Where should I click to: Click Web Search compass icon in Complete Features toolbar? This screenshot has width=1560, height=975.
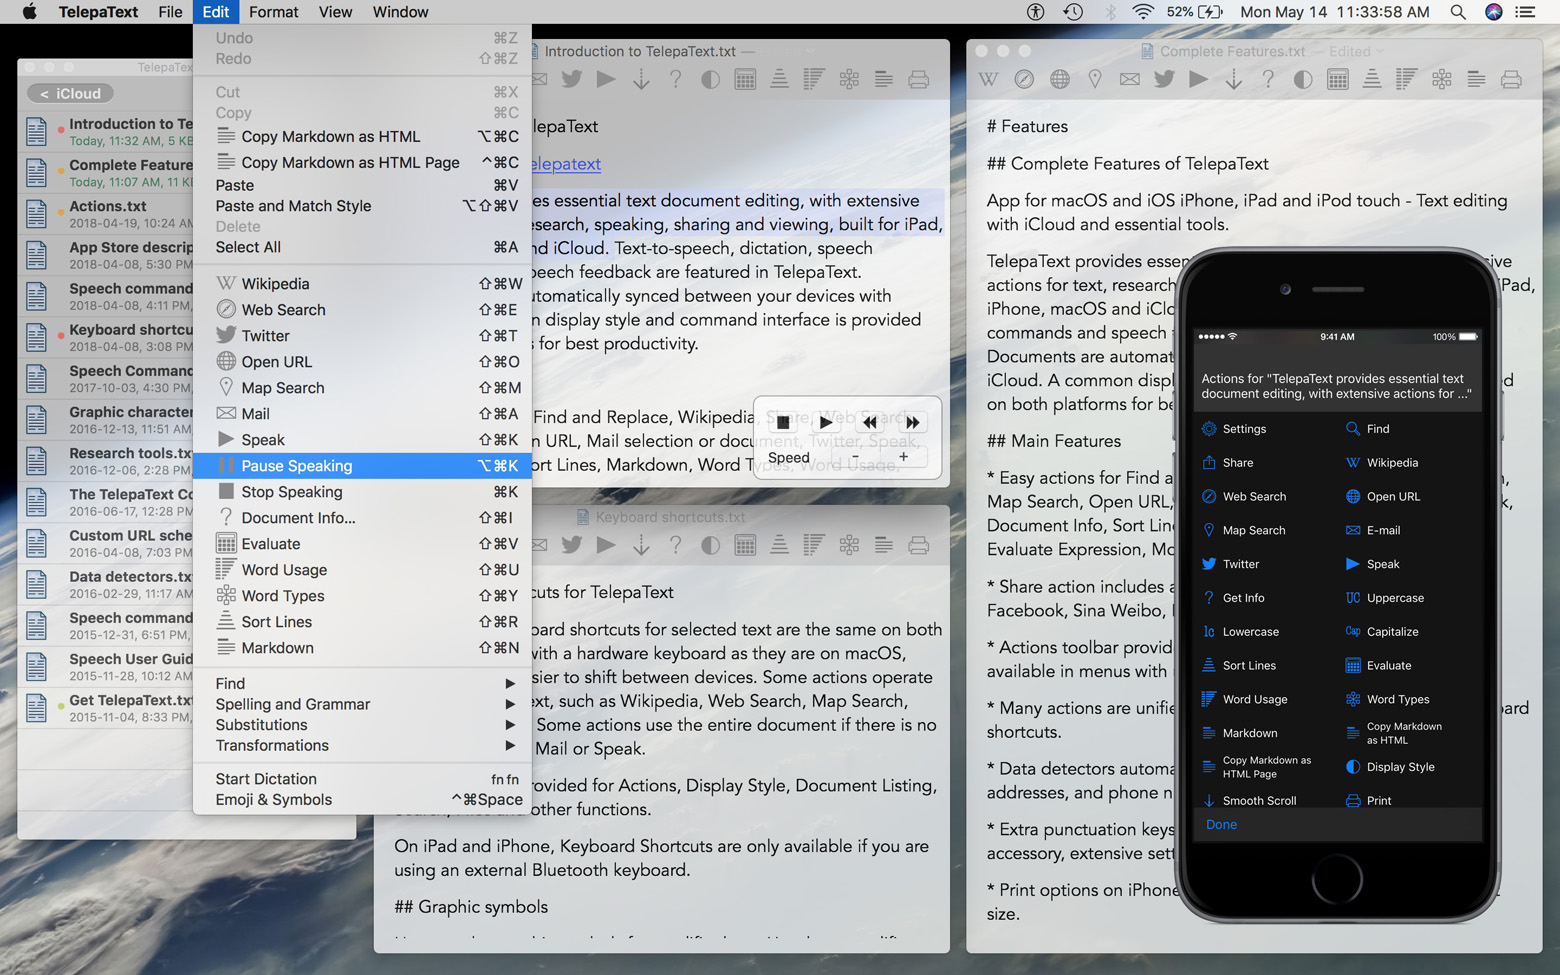click(x=1024, y=79)
